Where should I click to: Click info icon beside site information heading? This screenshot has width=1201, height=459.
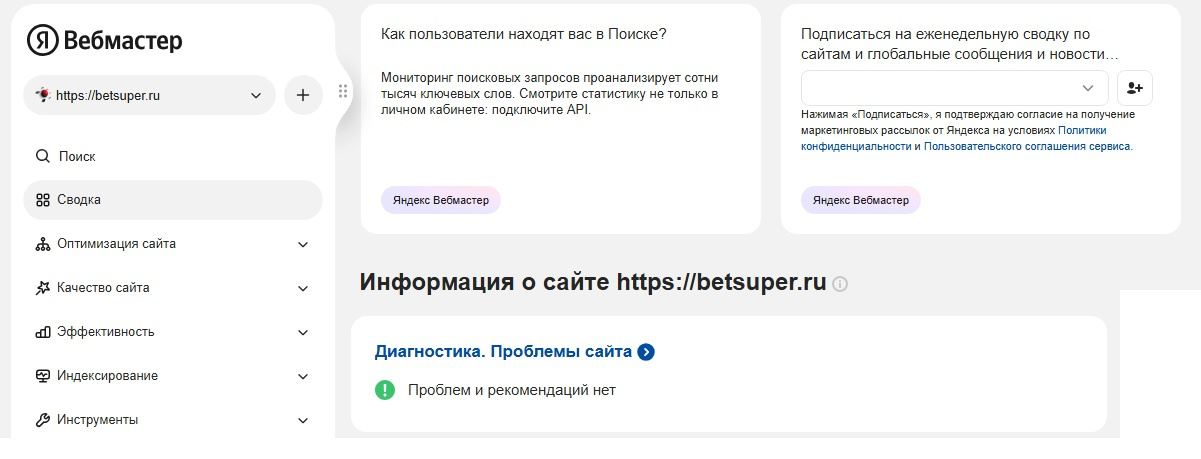tap(840, 284)
